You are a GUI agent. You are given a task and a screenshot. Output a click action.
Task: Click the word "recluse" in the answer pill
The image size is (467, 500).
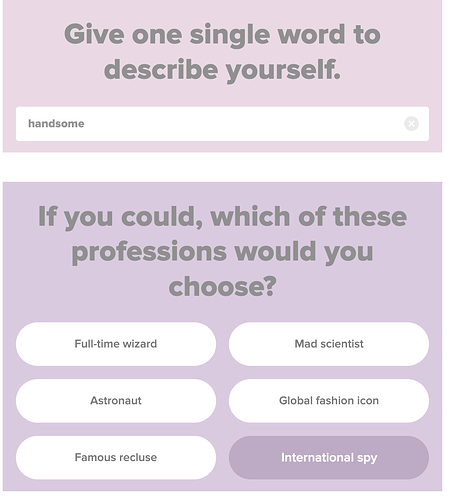pyautogui.click(x=138, y=457)
